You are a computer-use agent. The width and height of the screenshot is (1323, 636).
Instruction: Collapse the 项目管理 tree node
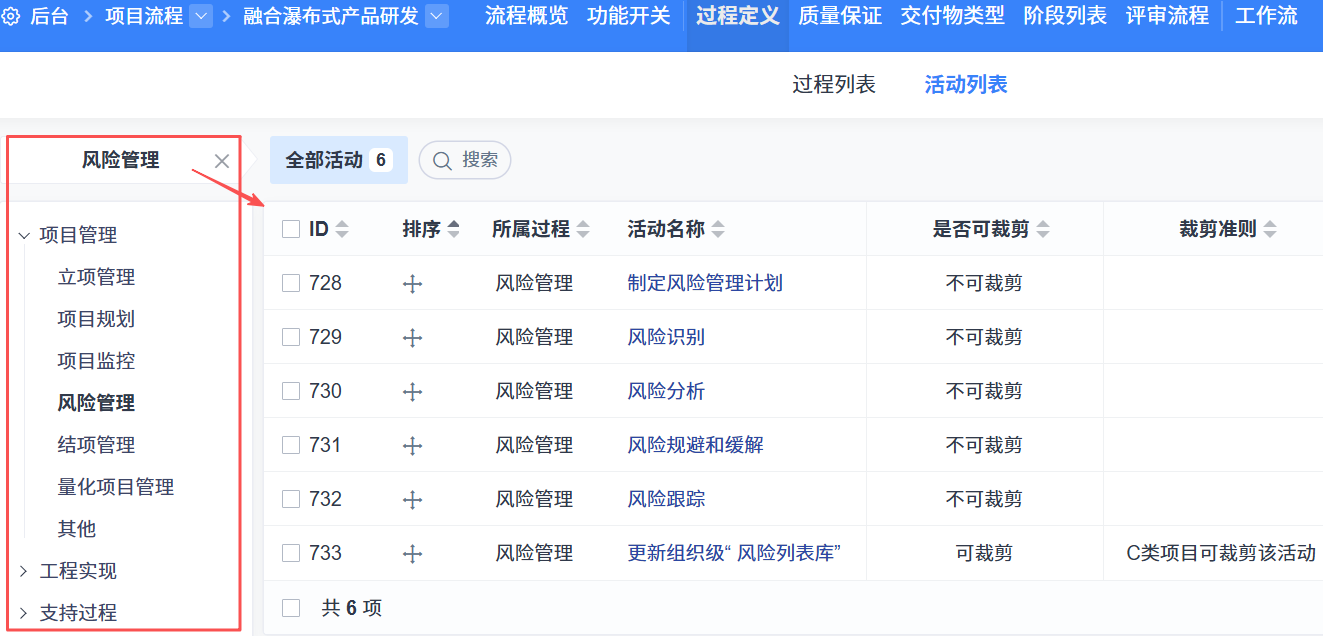click(x=24, y=235)
